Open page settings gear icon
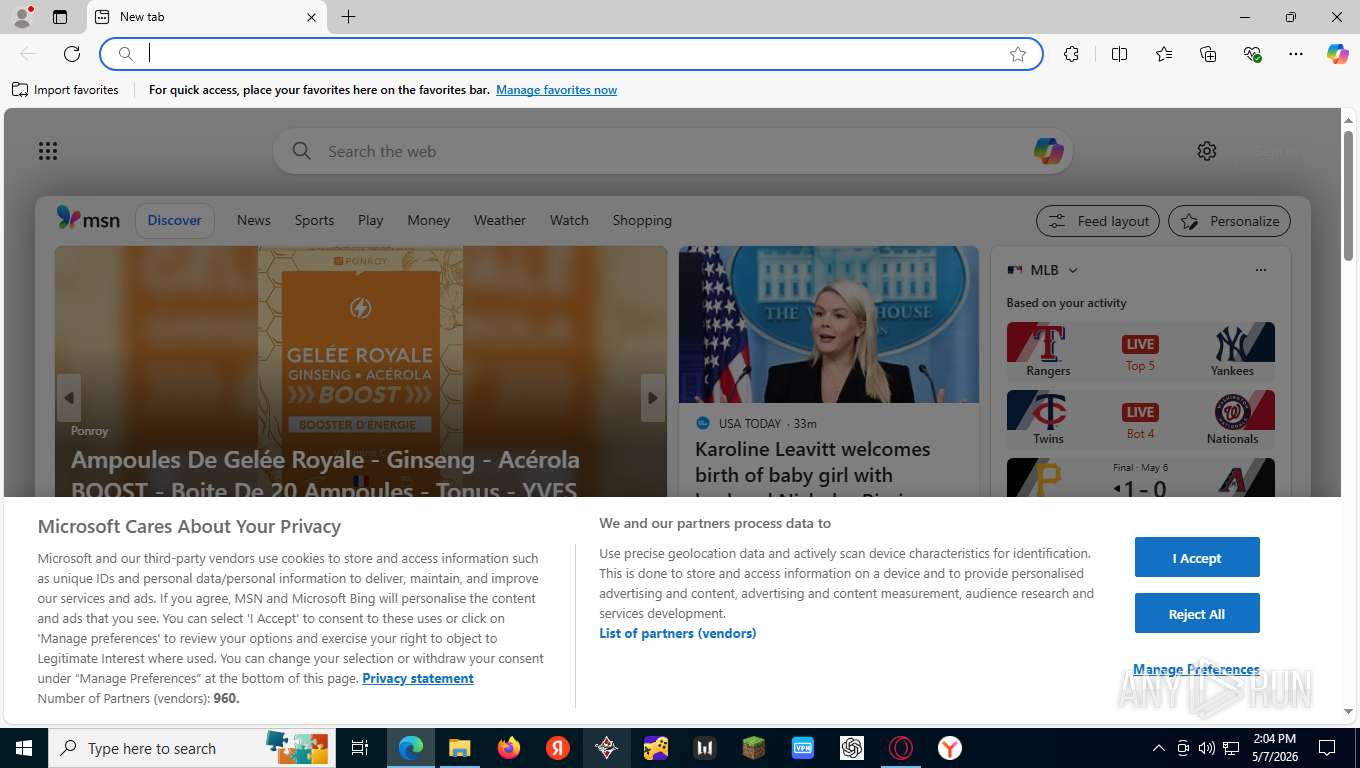The width and height of the screenshot is (1360, 768). click(1207, 151)
